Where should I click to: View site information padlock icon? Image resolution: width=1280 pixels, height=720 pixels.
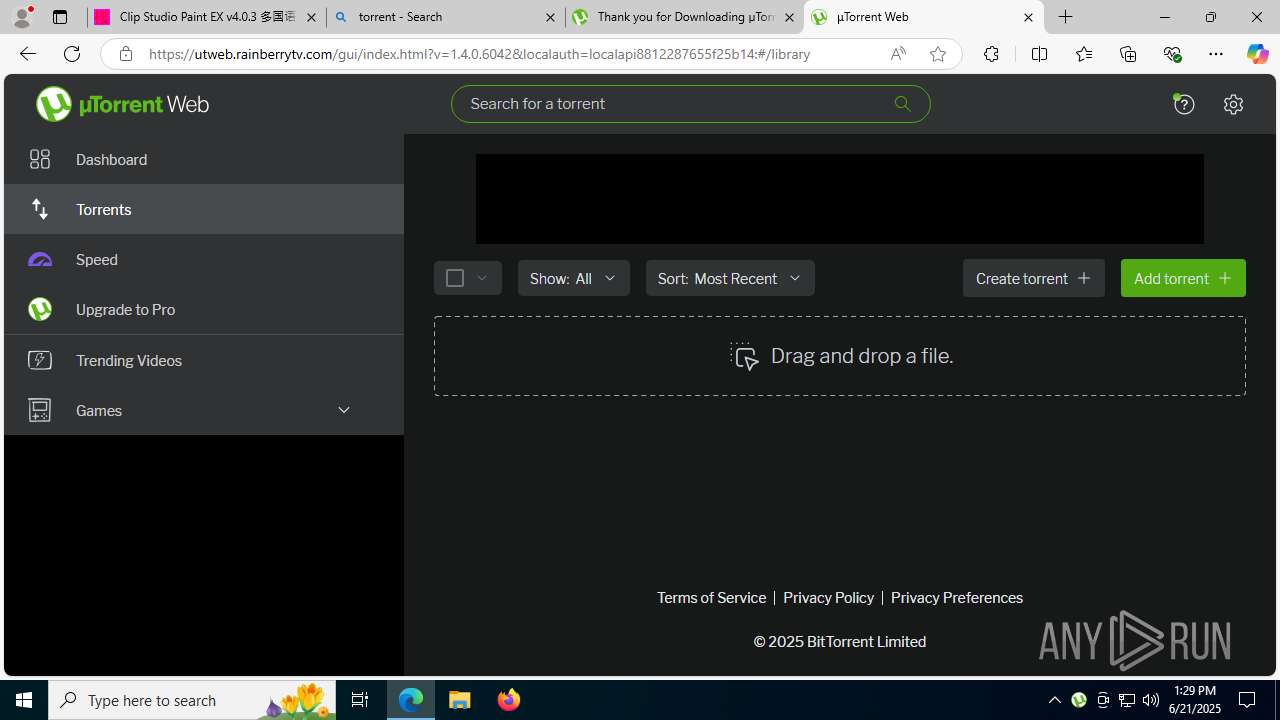point(125,54)
